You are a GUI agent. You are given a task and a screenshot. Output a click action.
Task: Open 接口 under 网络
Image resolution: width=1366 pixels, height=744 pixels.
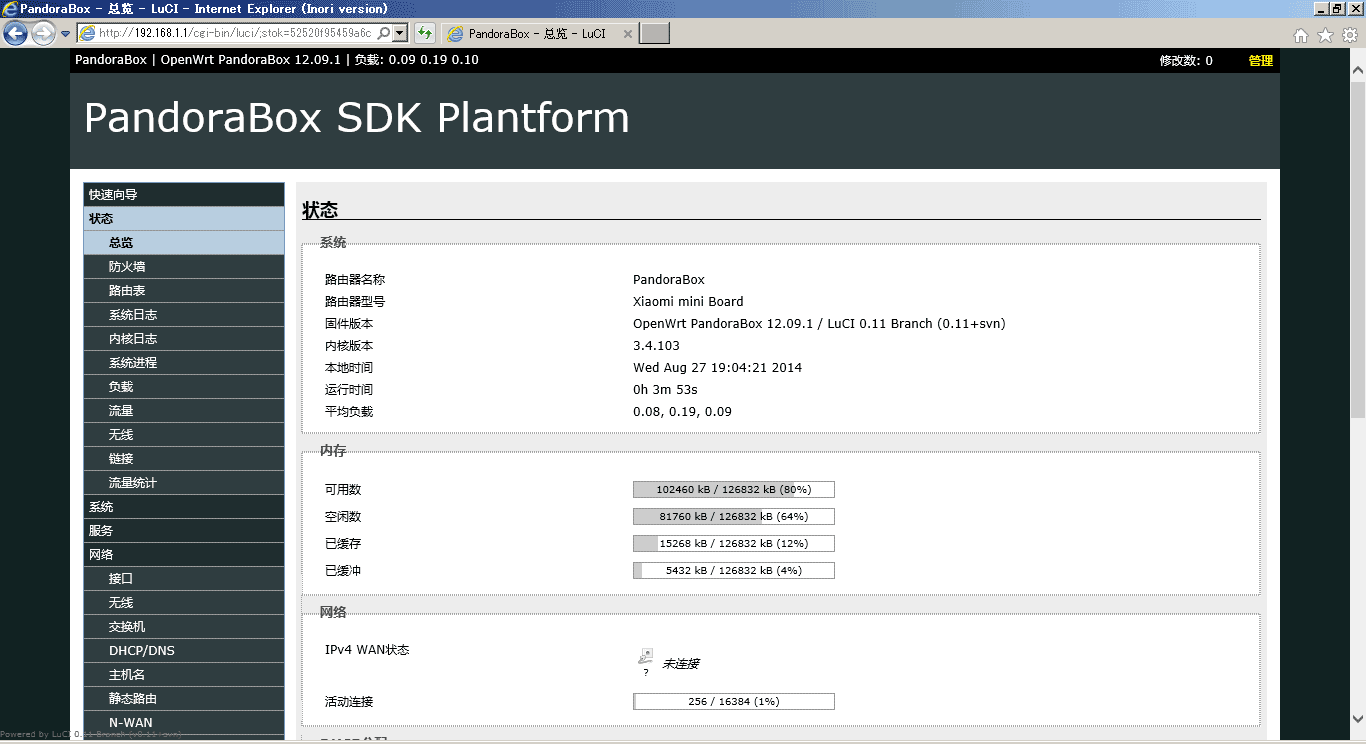pyautogui.click(x=184, y=578)
